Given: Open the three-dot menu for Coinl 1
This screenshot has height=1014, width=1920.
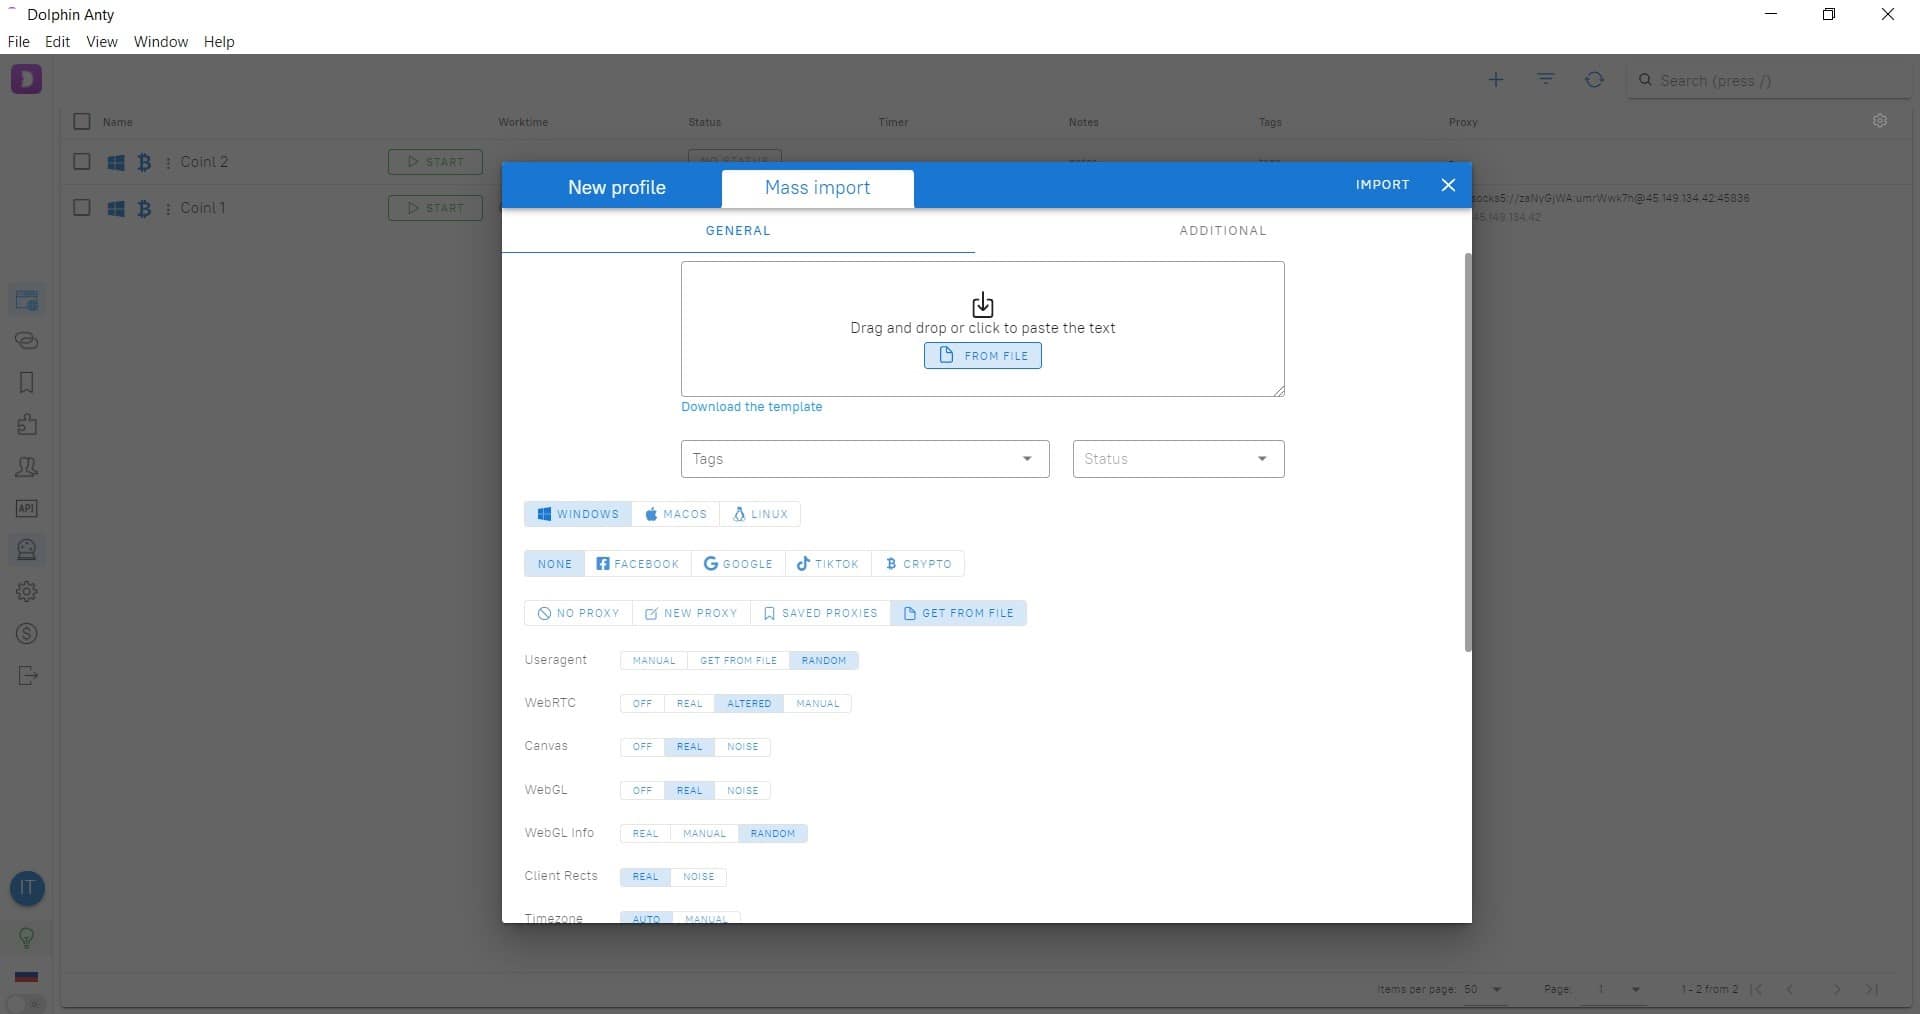Looking at the screenshot, I should click(168, 208).
